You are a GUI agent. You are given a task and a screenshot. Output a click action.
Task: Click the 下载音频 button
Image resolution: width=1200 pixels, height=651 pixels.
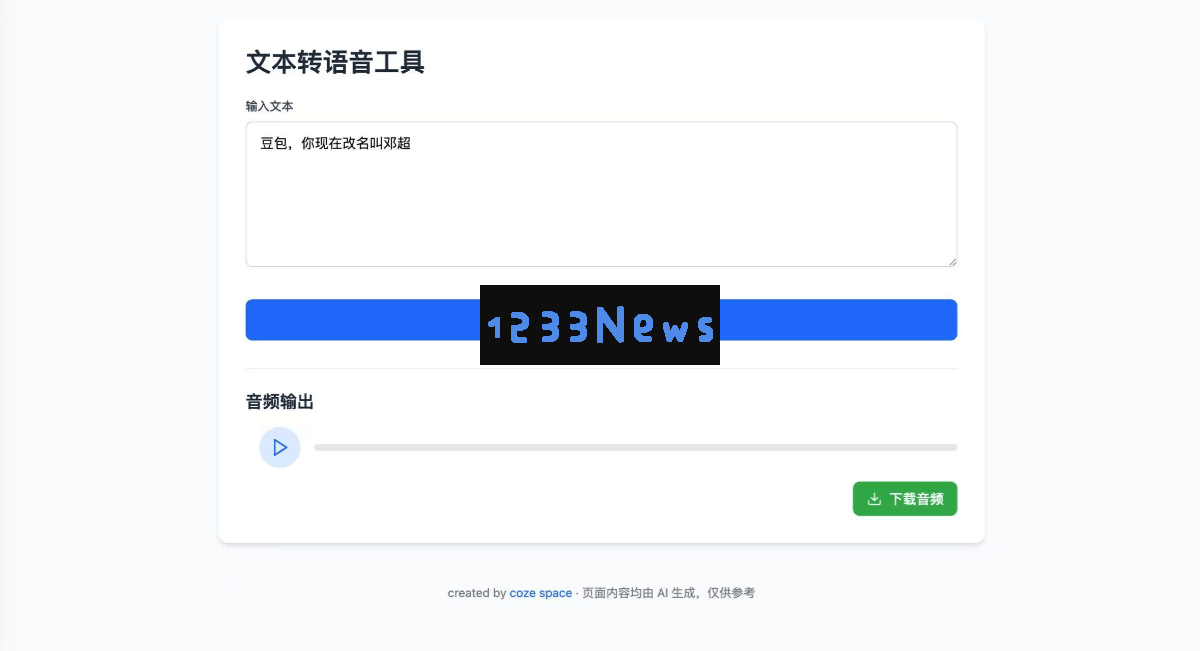tap(905, 499)
